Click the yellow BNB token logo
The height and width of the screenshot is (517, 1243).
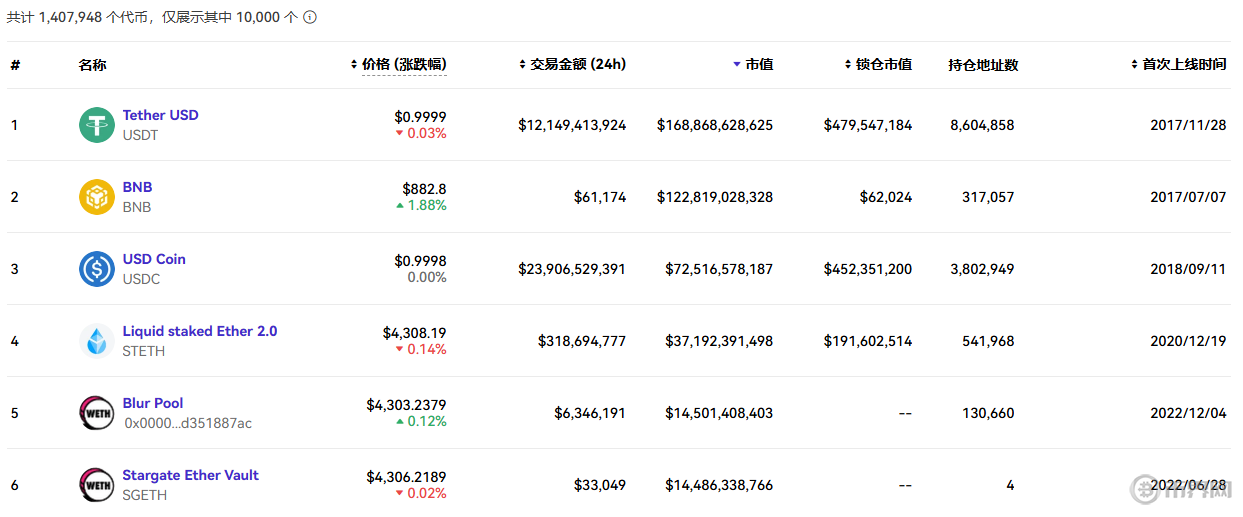[x=97, y=197]
